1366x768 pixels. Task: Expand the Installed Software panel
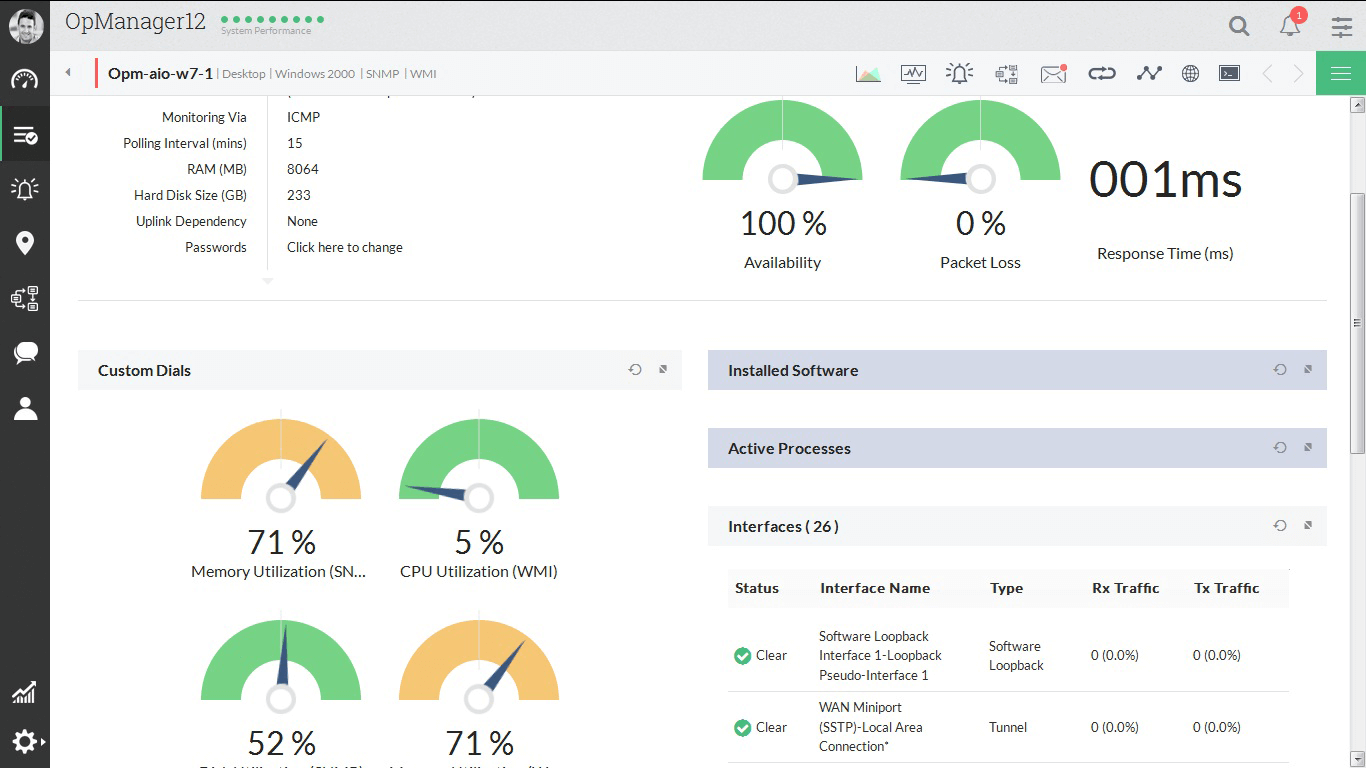pyautogui.click(x=1307, y=370)
